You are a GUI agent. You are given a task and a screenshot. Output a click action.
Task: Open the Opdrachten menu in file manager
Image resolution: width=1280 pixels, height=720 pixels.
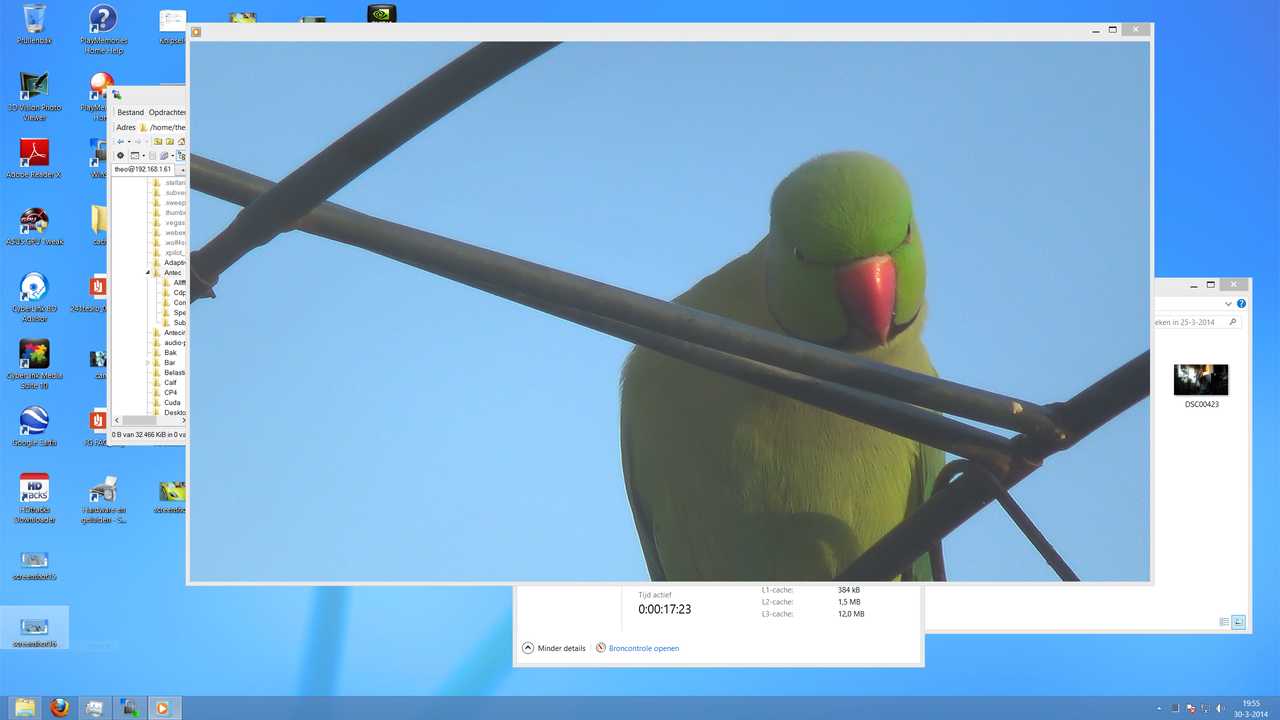[166, 113]
